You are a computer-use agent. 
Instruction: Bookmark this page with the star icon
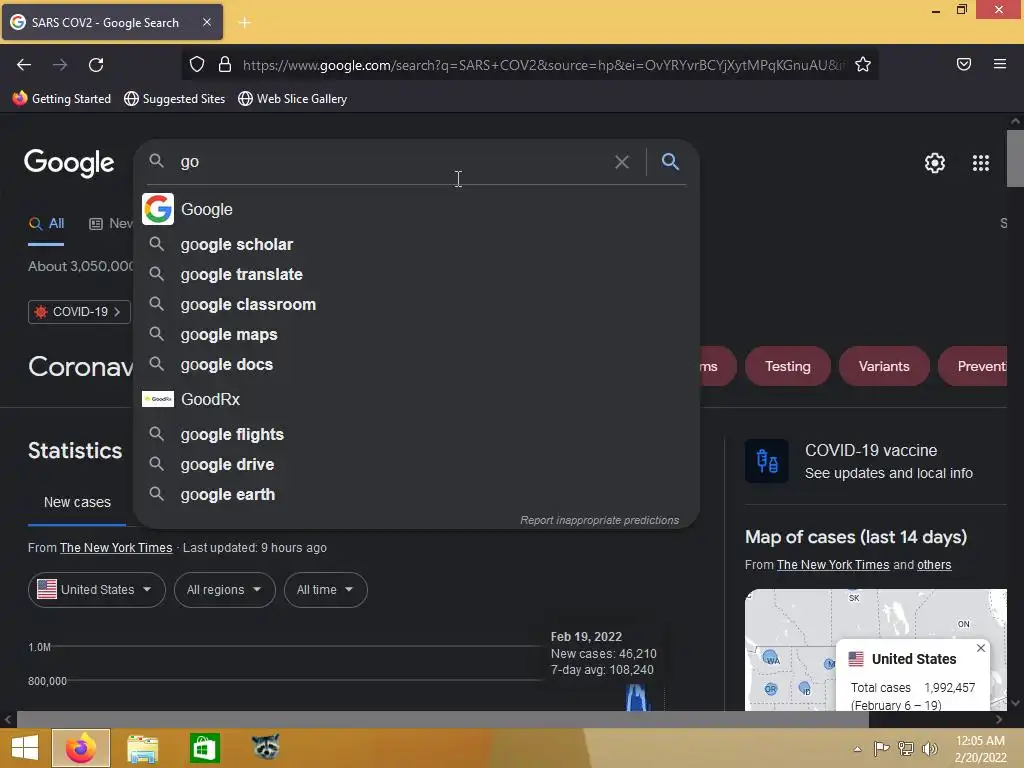(863, 64)
